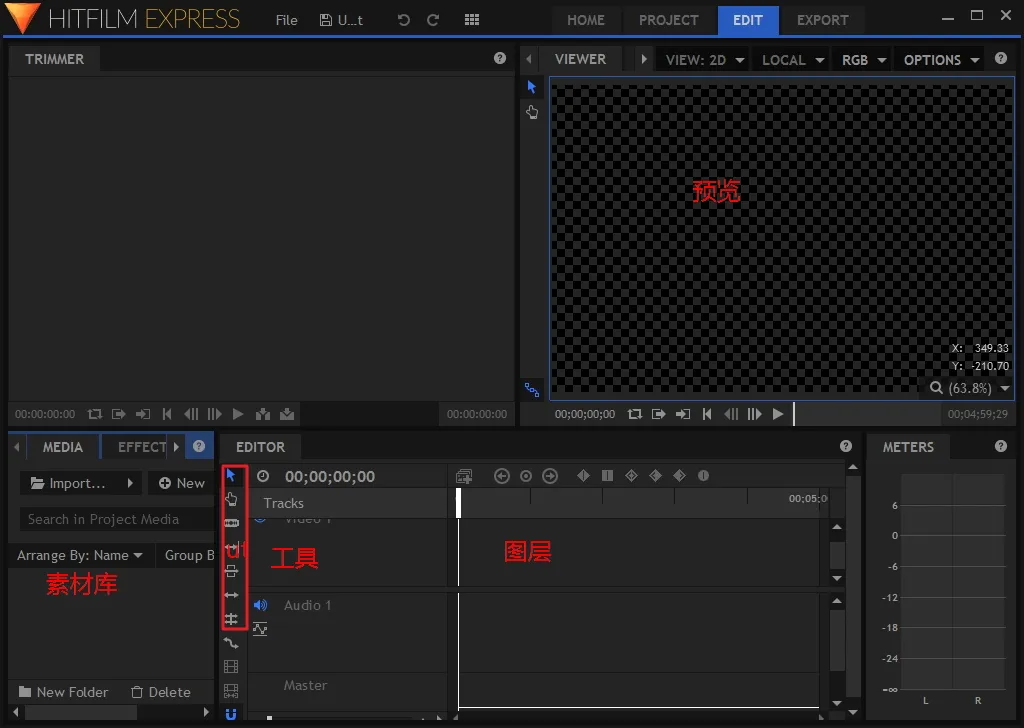
Task: Click the round keyframe icon at row end
Action: pos(703,475)
